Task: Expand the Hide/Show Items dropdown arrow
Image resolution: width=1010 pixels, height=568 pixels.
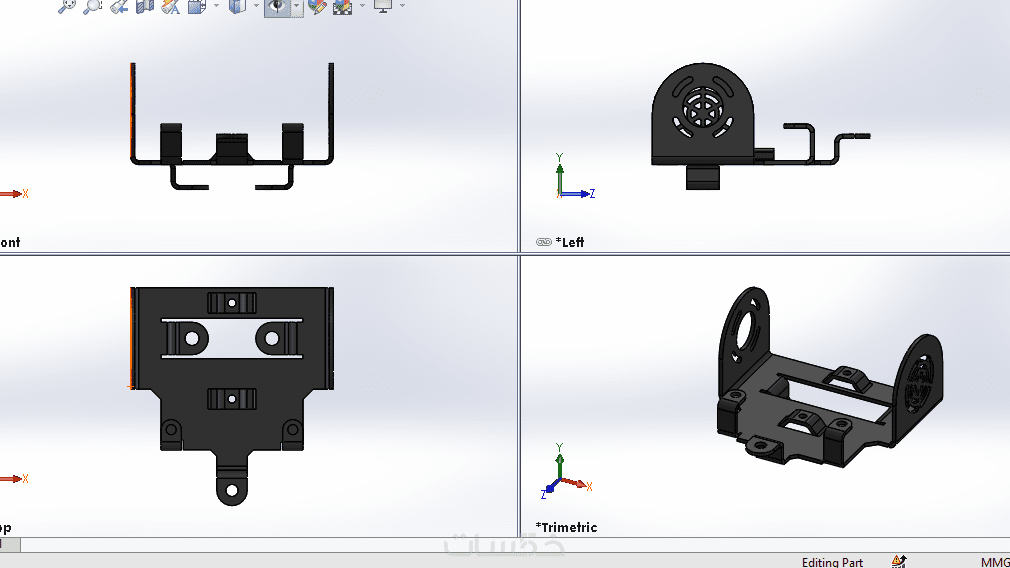Action: coord(296,6)
